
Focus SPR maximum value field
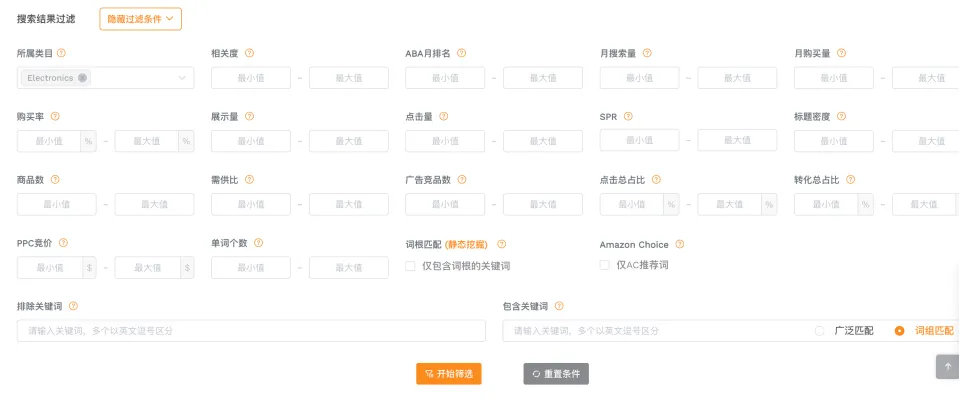tap(737, 140)
